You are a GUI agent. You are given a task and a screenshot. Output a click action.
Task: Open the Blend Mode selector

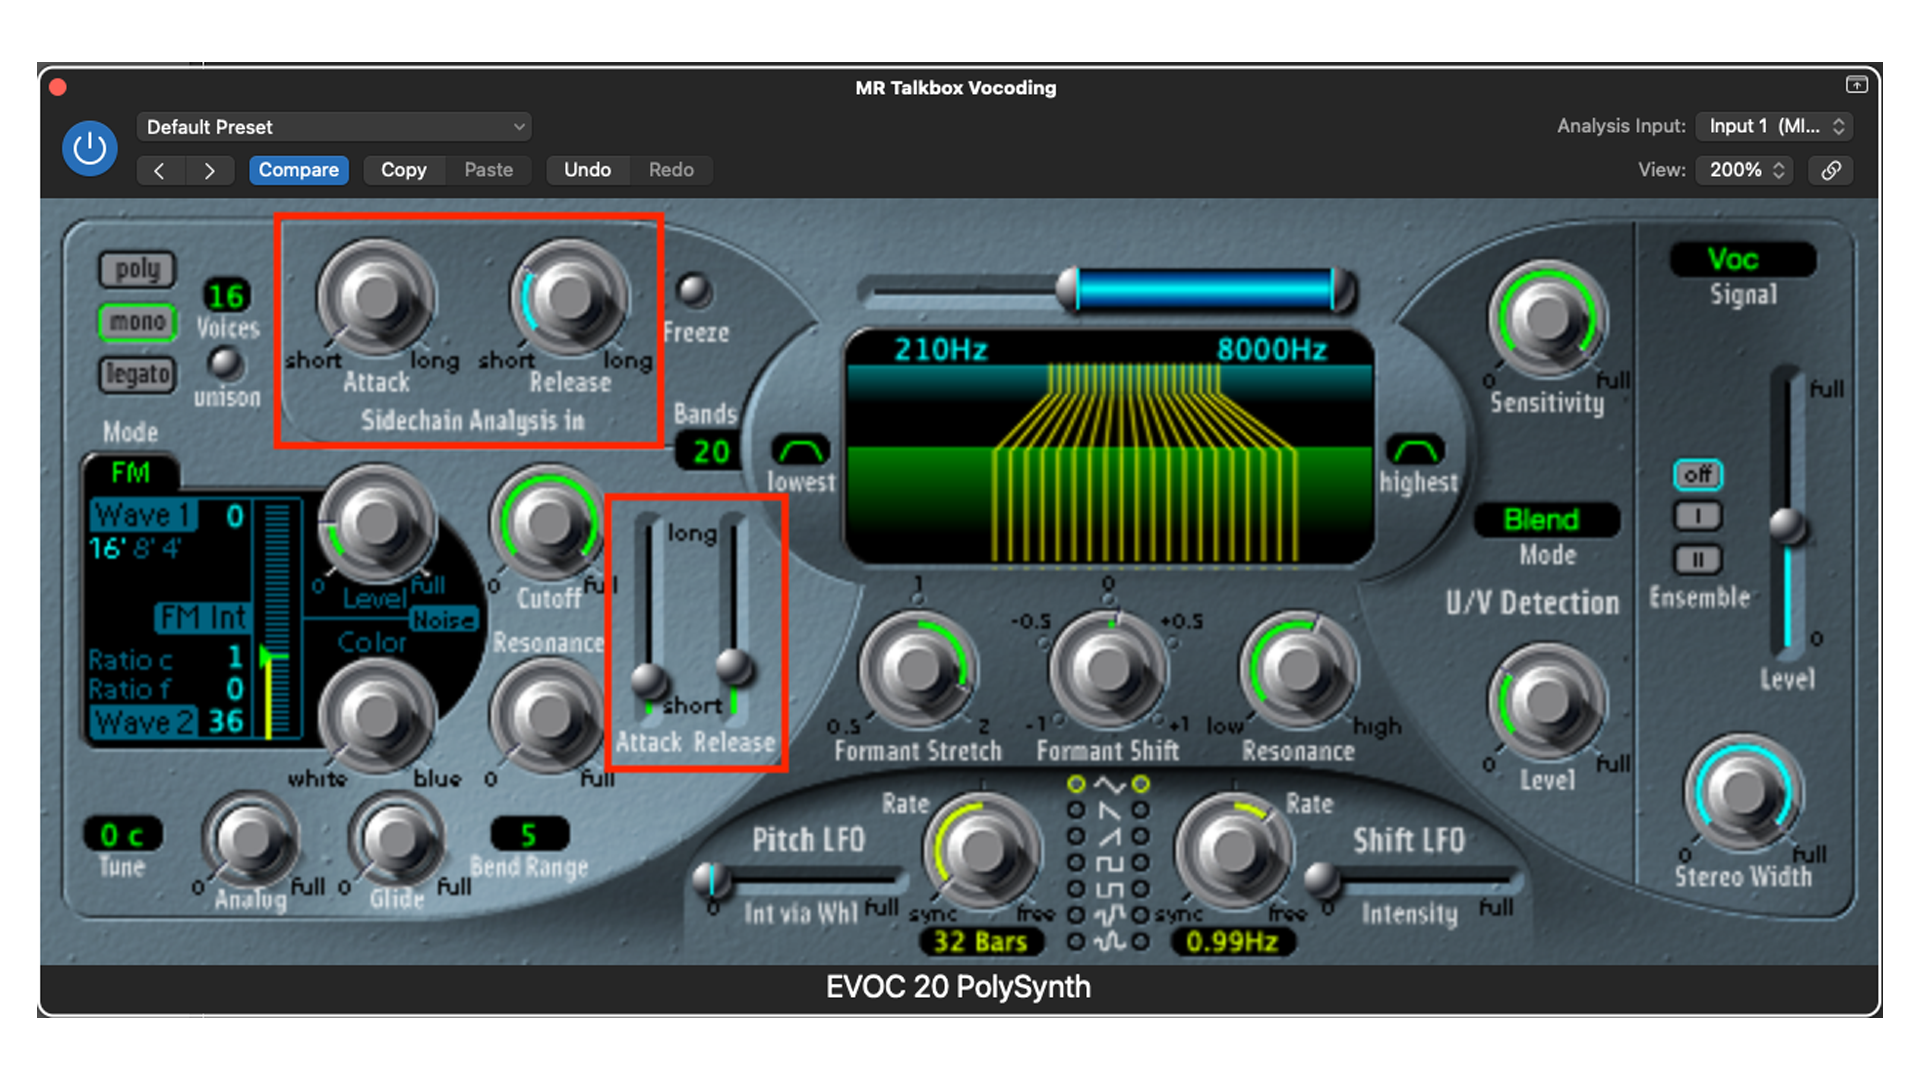click(1545, 520)
